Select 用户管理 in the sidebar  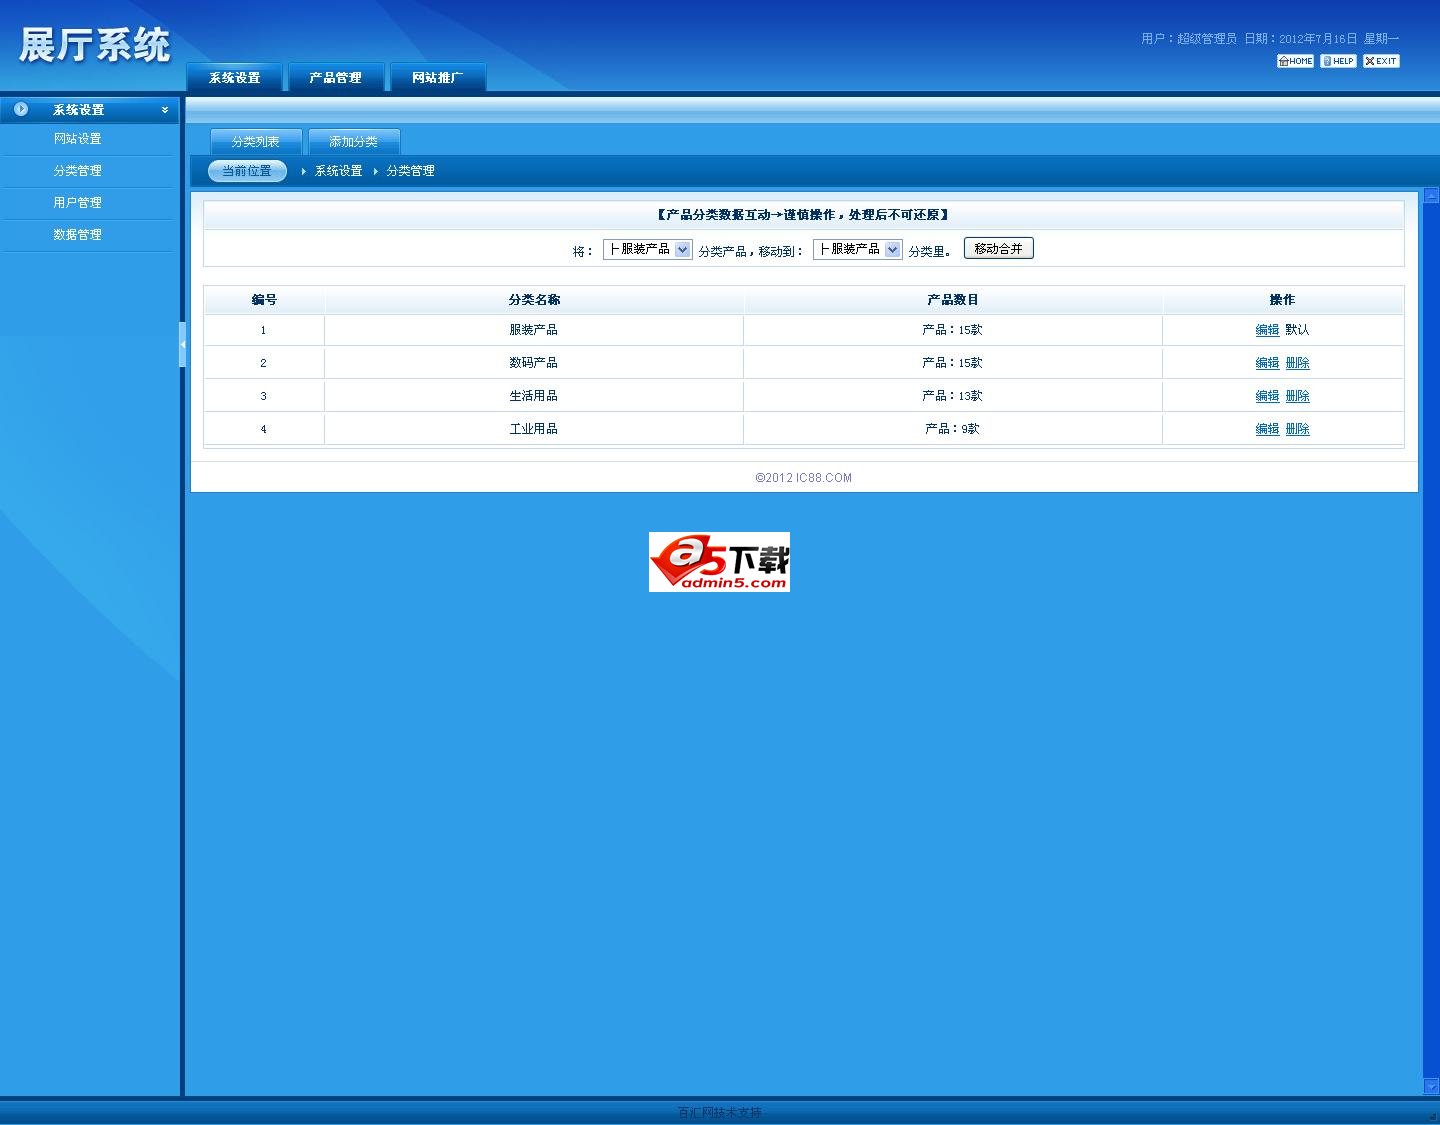click(78, 203)
